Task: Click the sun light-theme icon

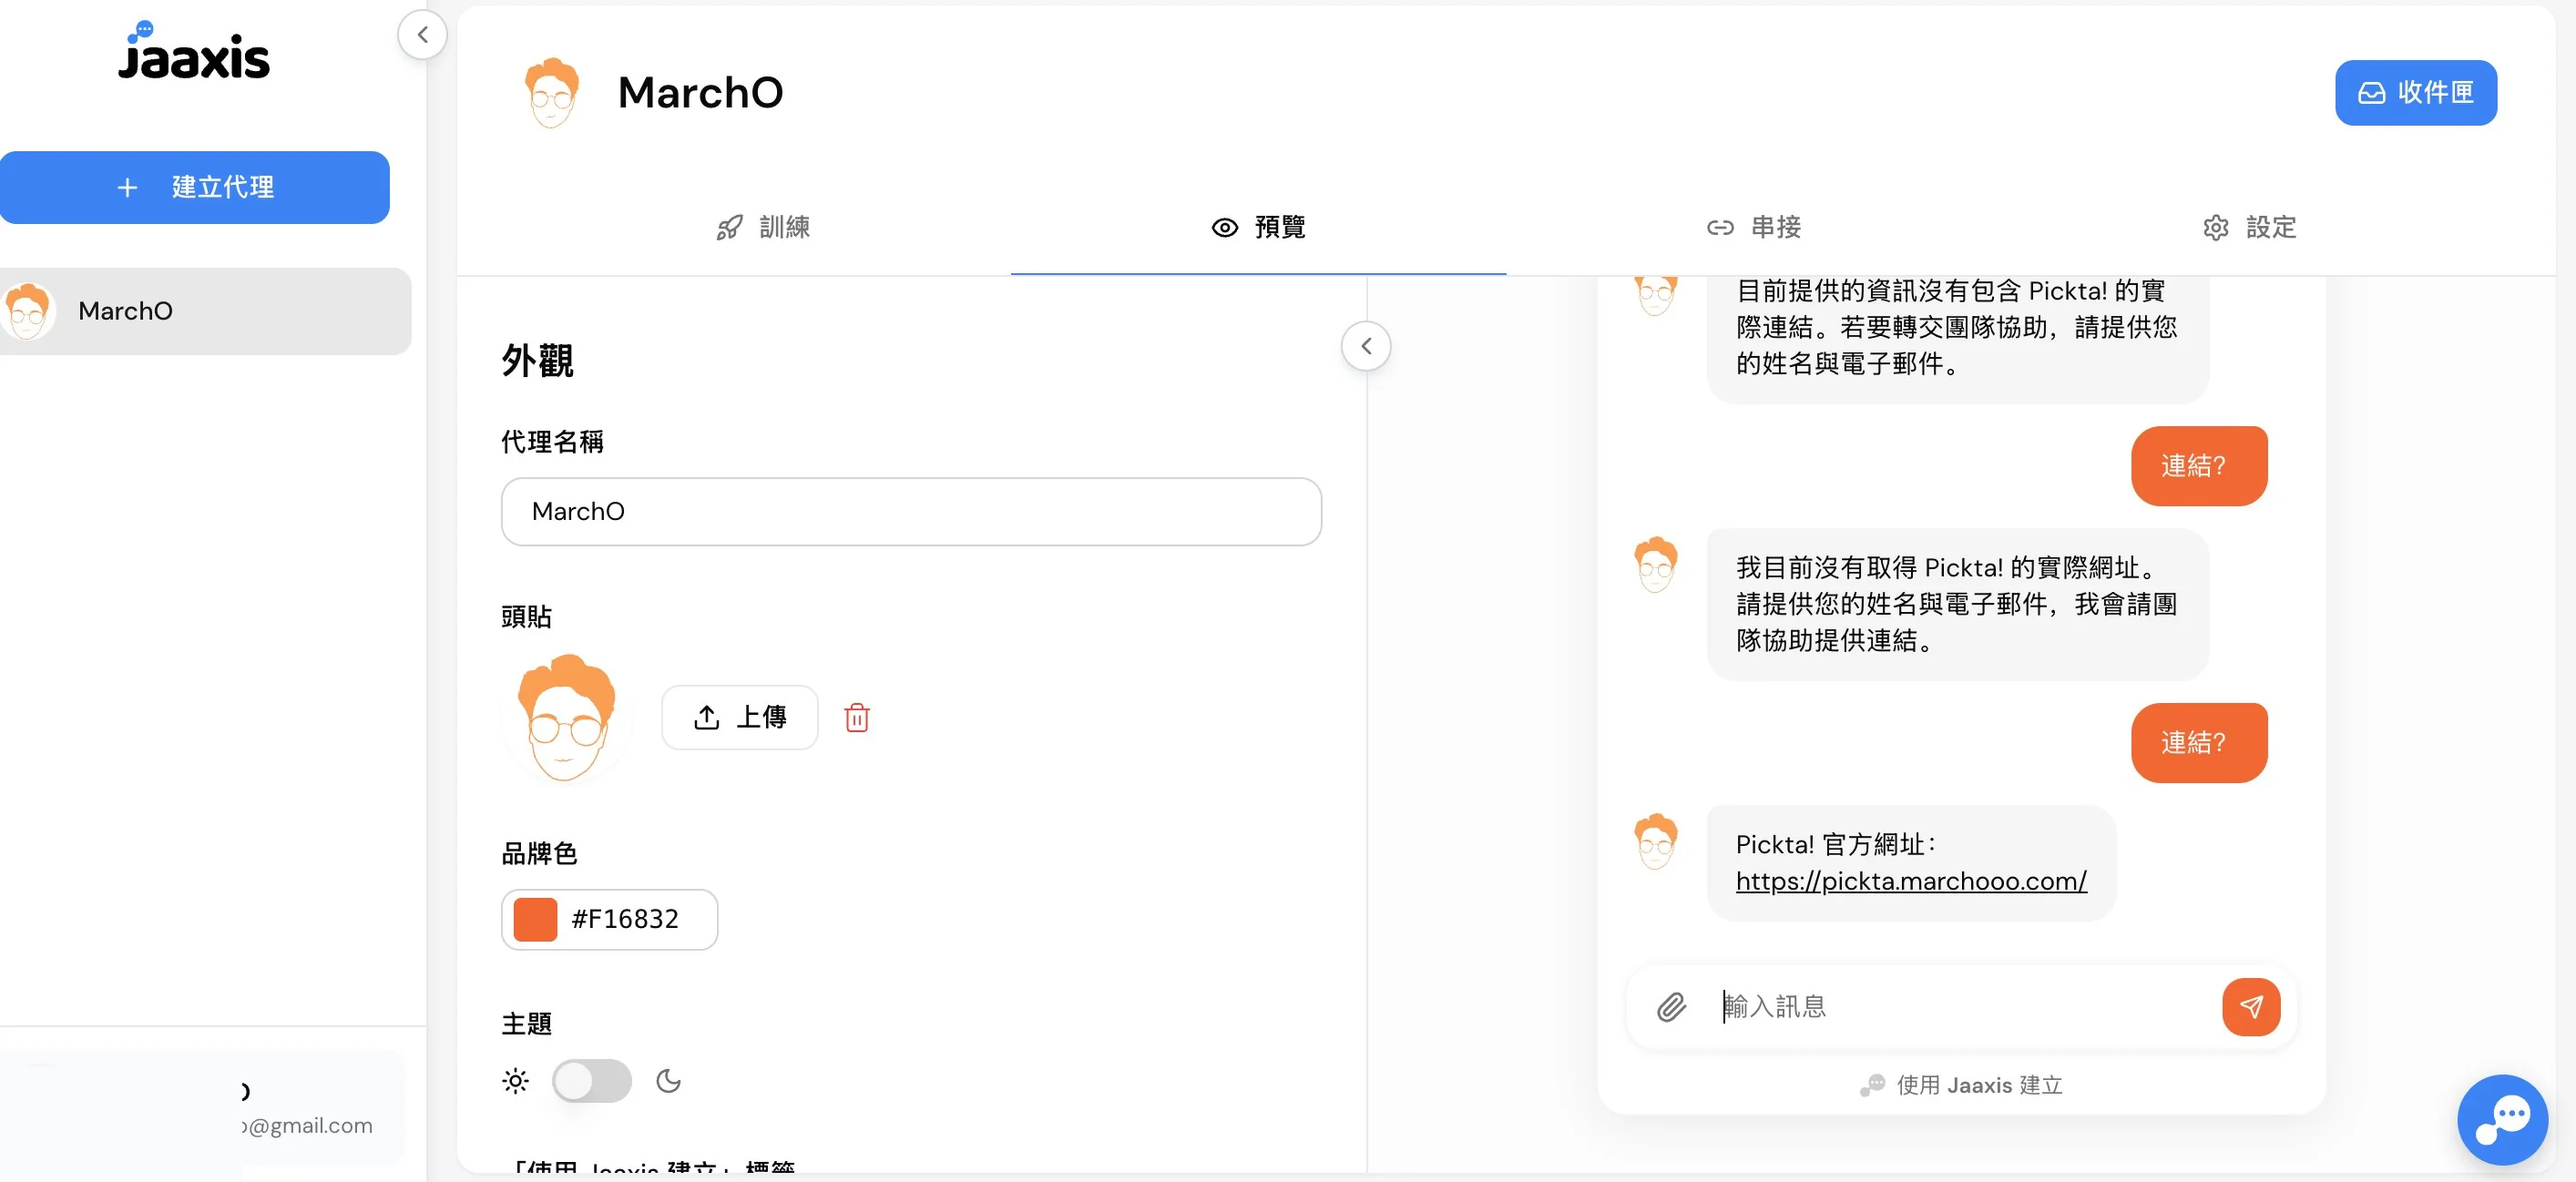Action: click(x=515, y=1081)
